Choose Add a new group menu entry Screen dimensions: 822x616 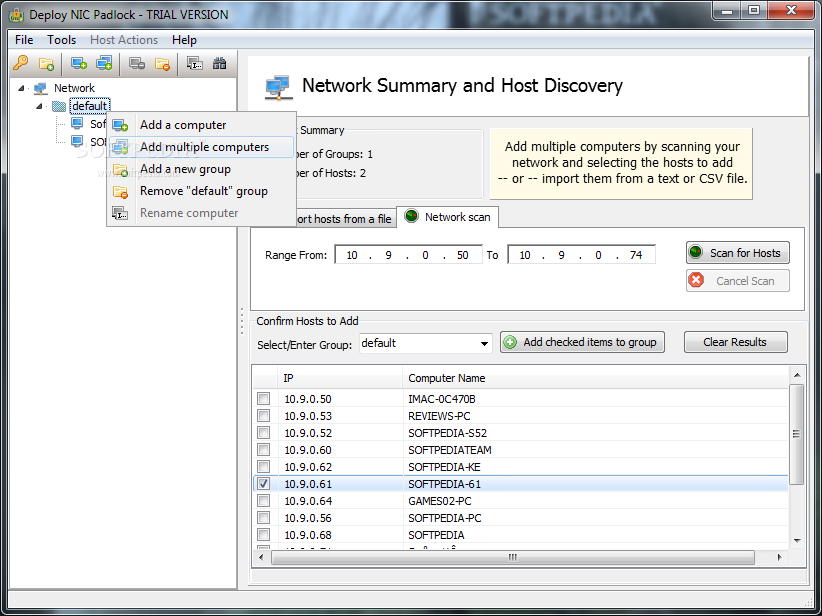click(201, 169)
